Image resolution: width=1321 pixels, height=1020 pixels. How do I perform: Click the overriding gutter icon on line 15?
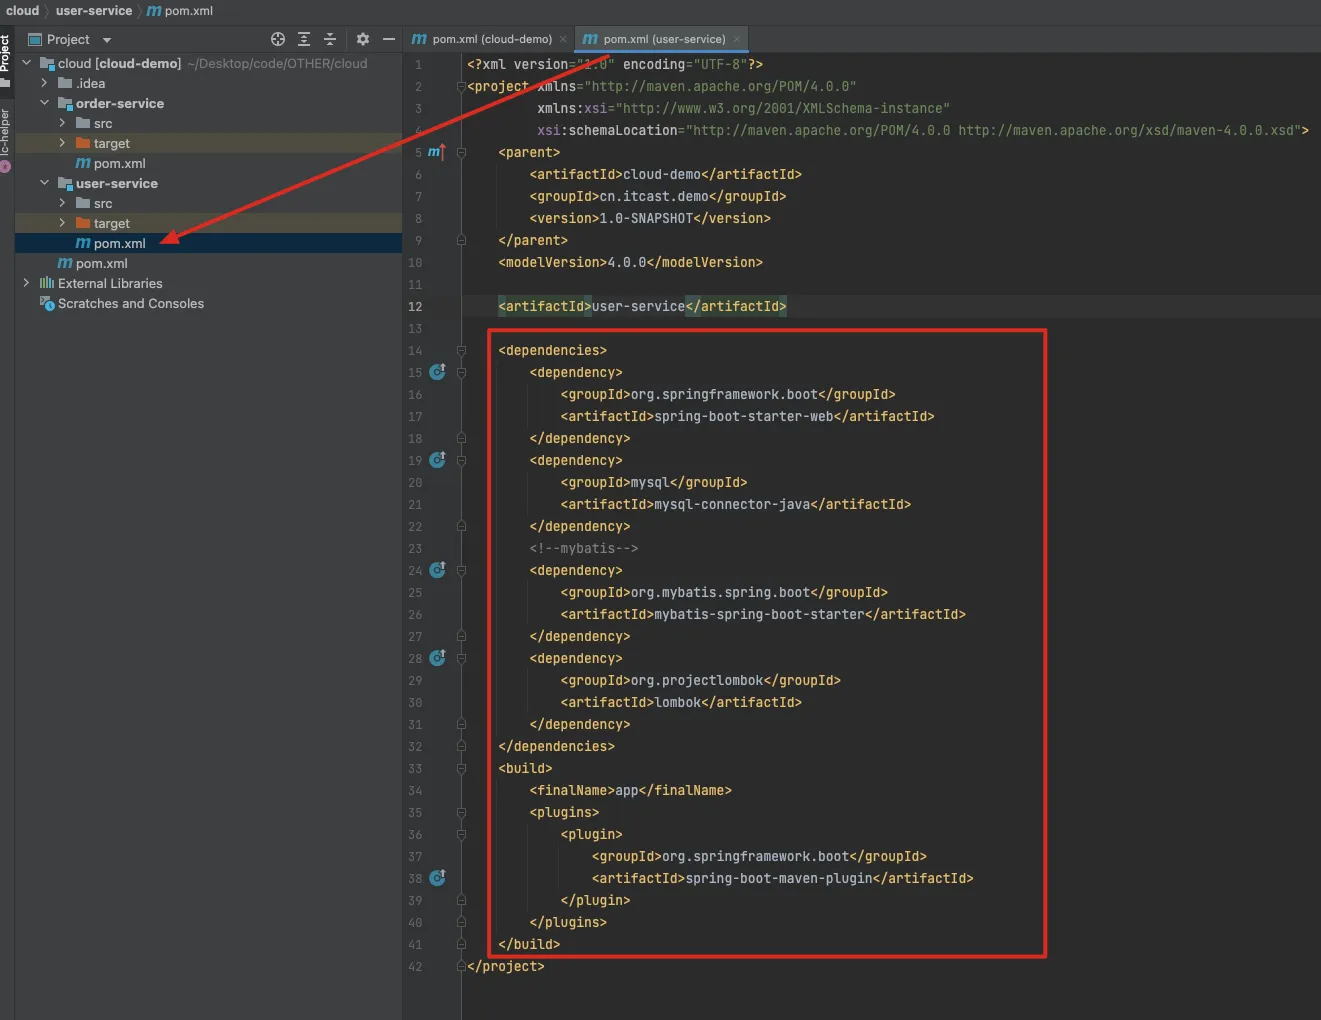coord(437,372)
